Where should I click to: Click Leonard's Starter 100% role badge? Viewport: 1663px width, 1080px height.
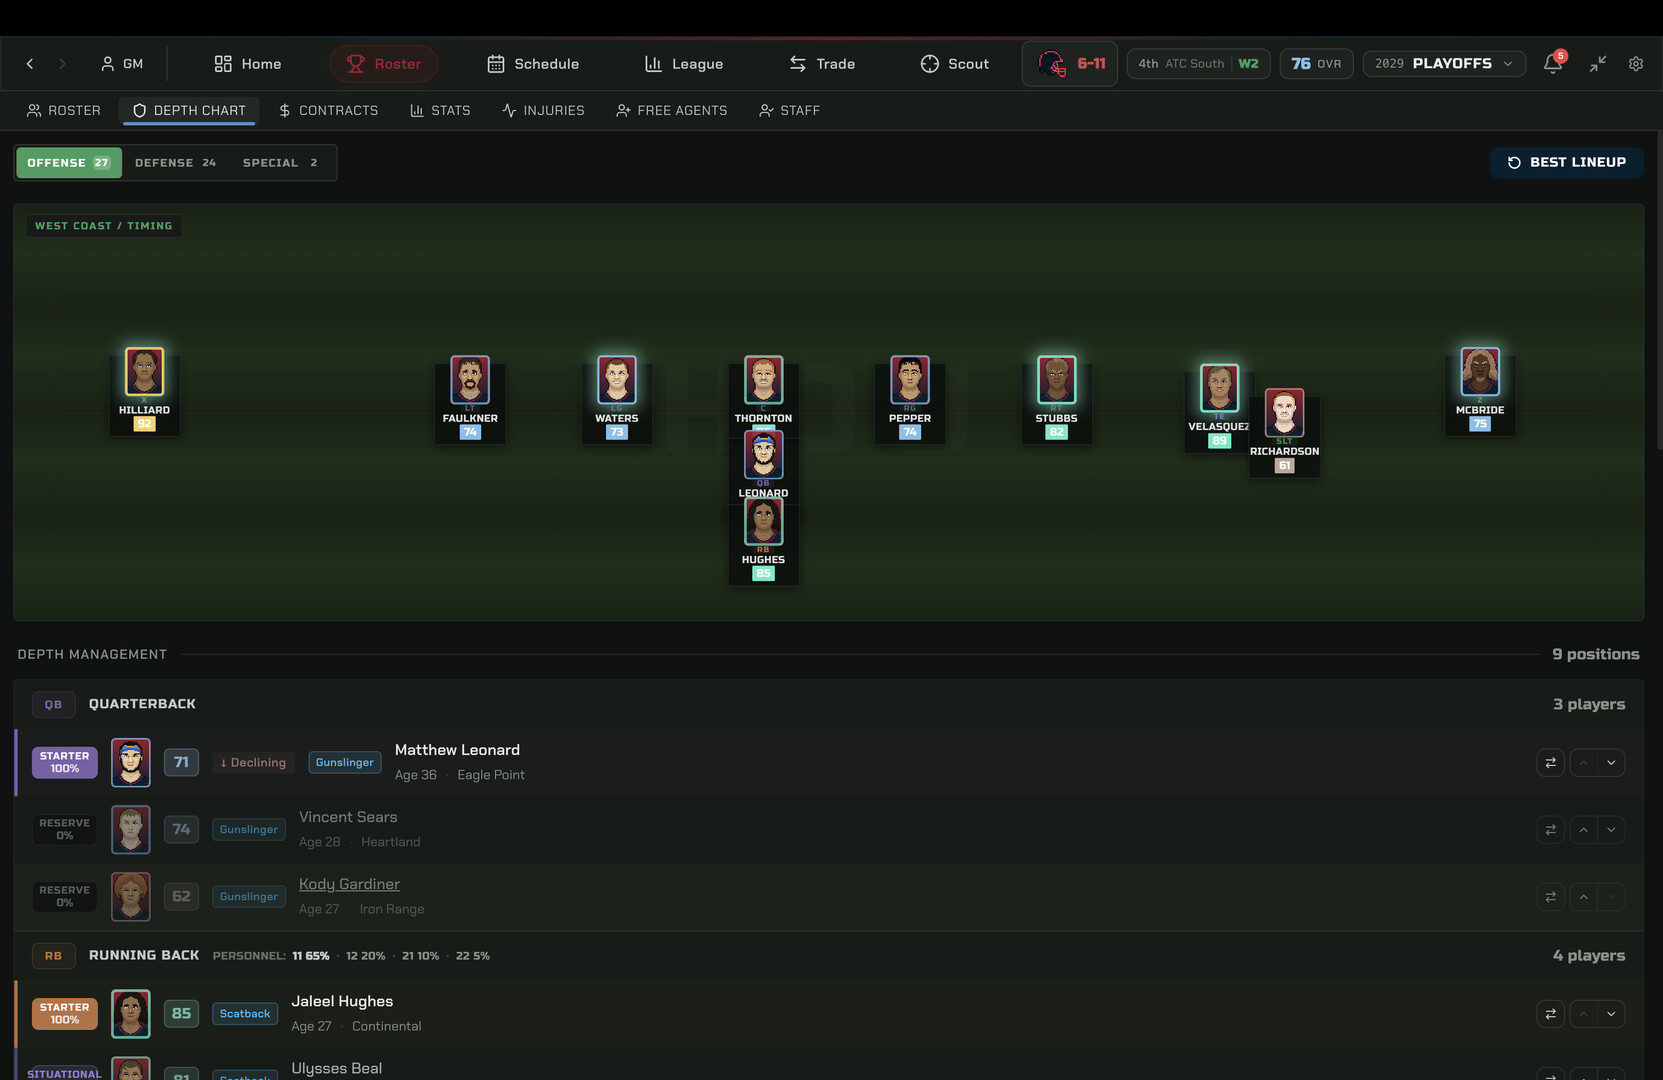[x=65, y=763]
